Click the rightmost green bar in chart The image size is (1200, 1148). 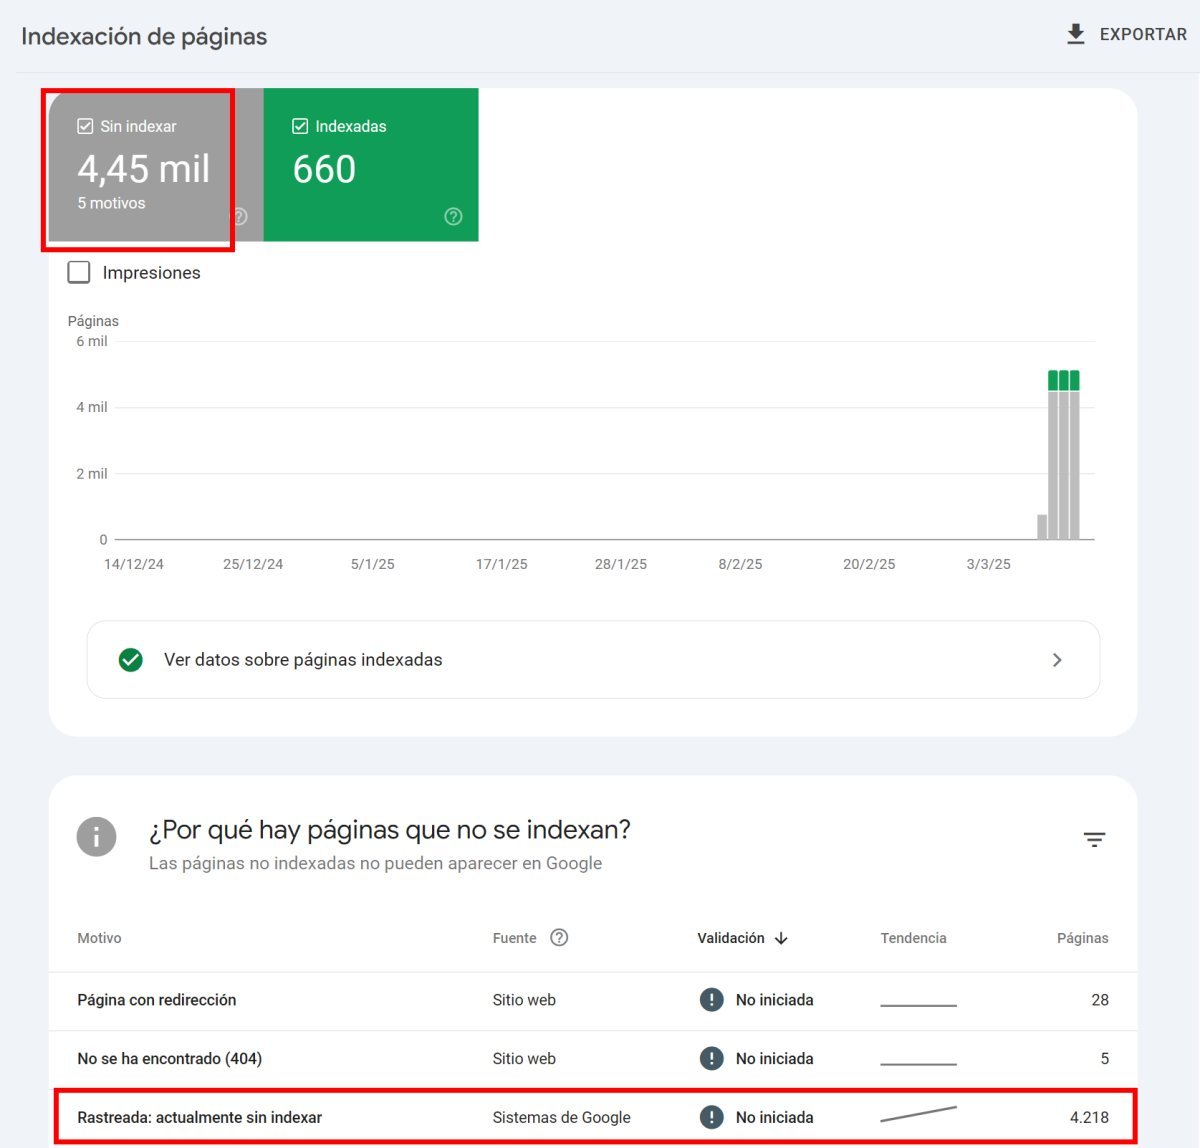pos(1075,380)
